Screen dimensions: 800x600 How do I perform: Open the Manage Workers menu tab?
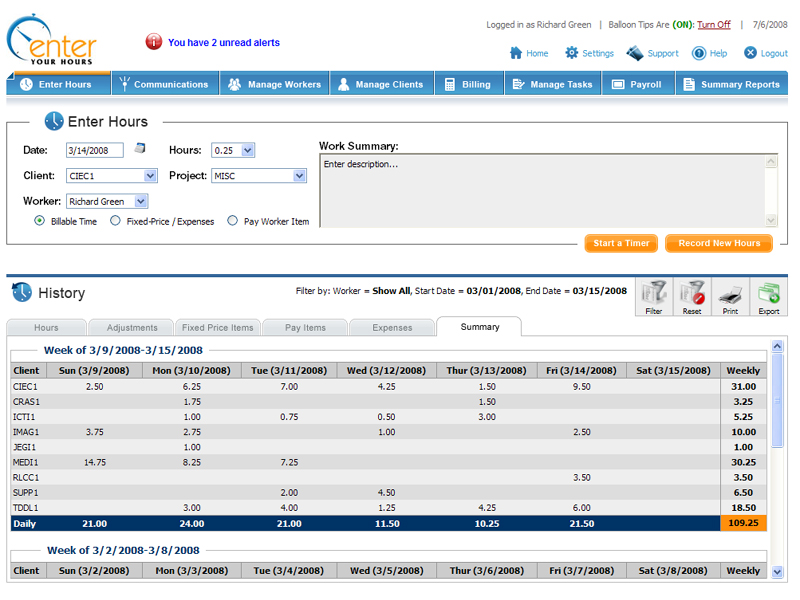click(274, 85)
